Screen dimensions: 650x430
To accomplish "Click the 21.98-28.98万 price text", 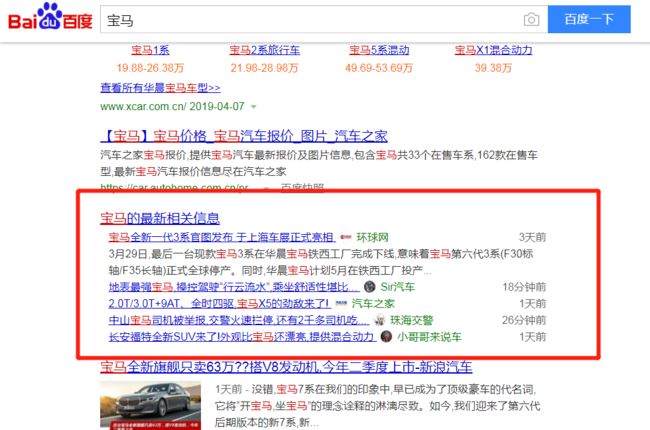I will pyautogui.click(x=264, y=68).
